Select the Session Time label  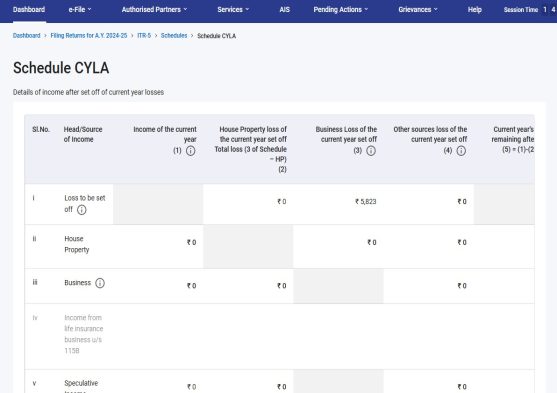[521, 10]
